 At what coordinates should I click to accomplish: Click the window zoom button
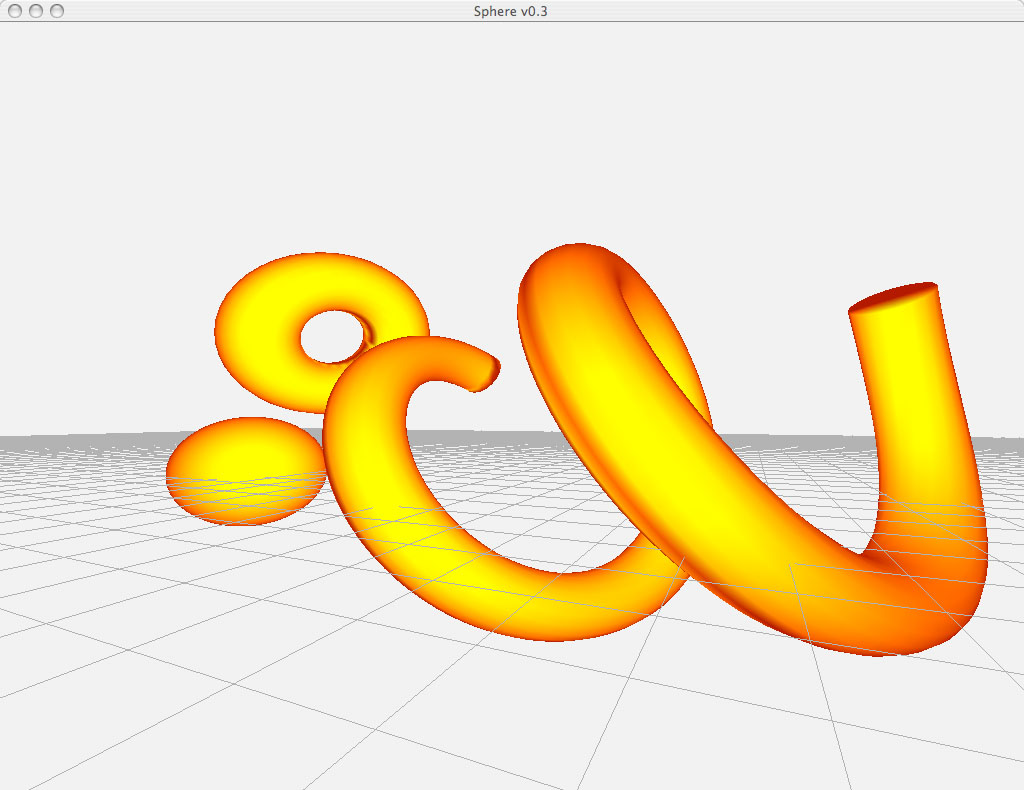point(57,11)
